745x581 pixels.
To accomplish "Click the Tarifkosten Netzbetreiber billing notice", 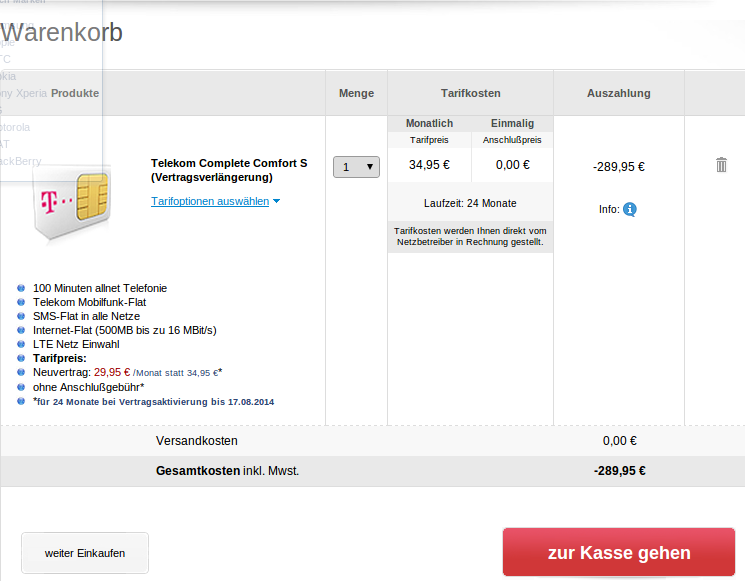I will 470,236.
